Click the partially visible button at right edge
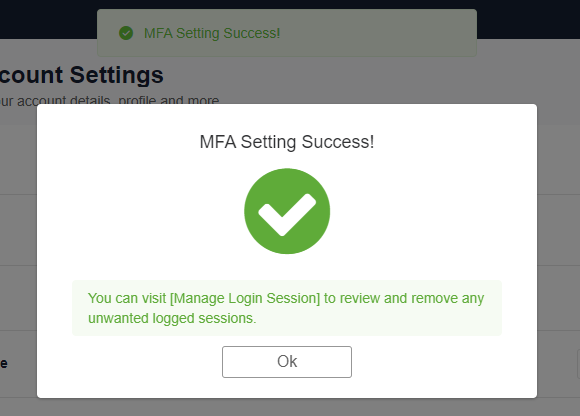Viewport: 580px width, 416px height. (x=578, y=364)
